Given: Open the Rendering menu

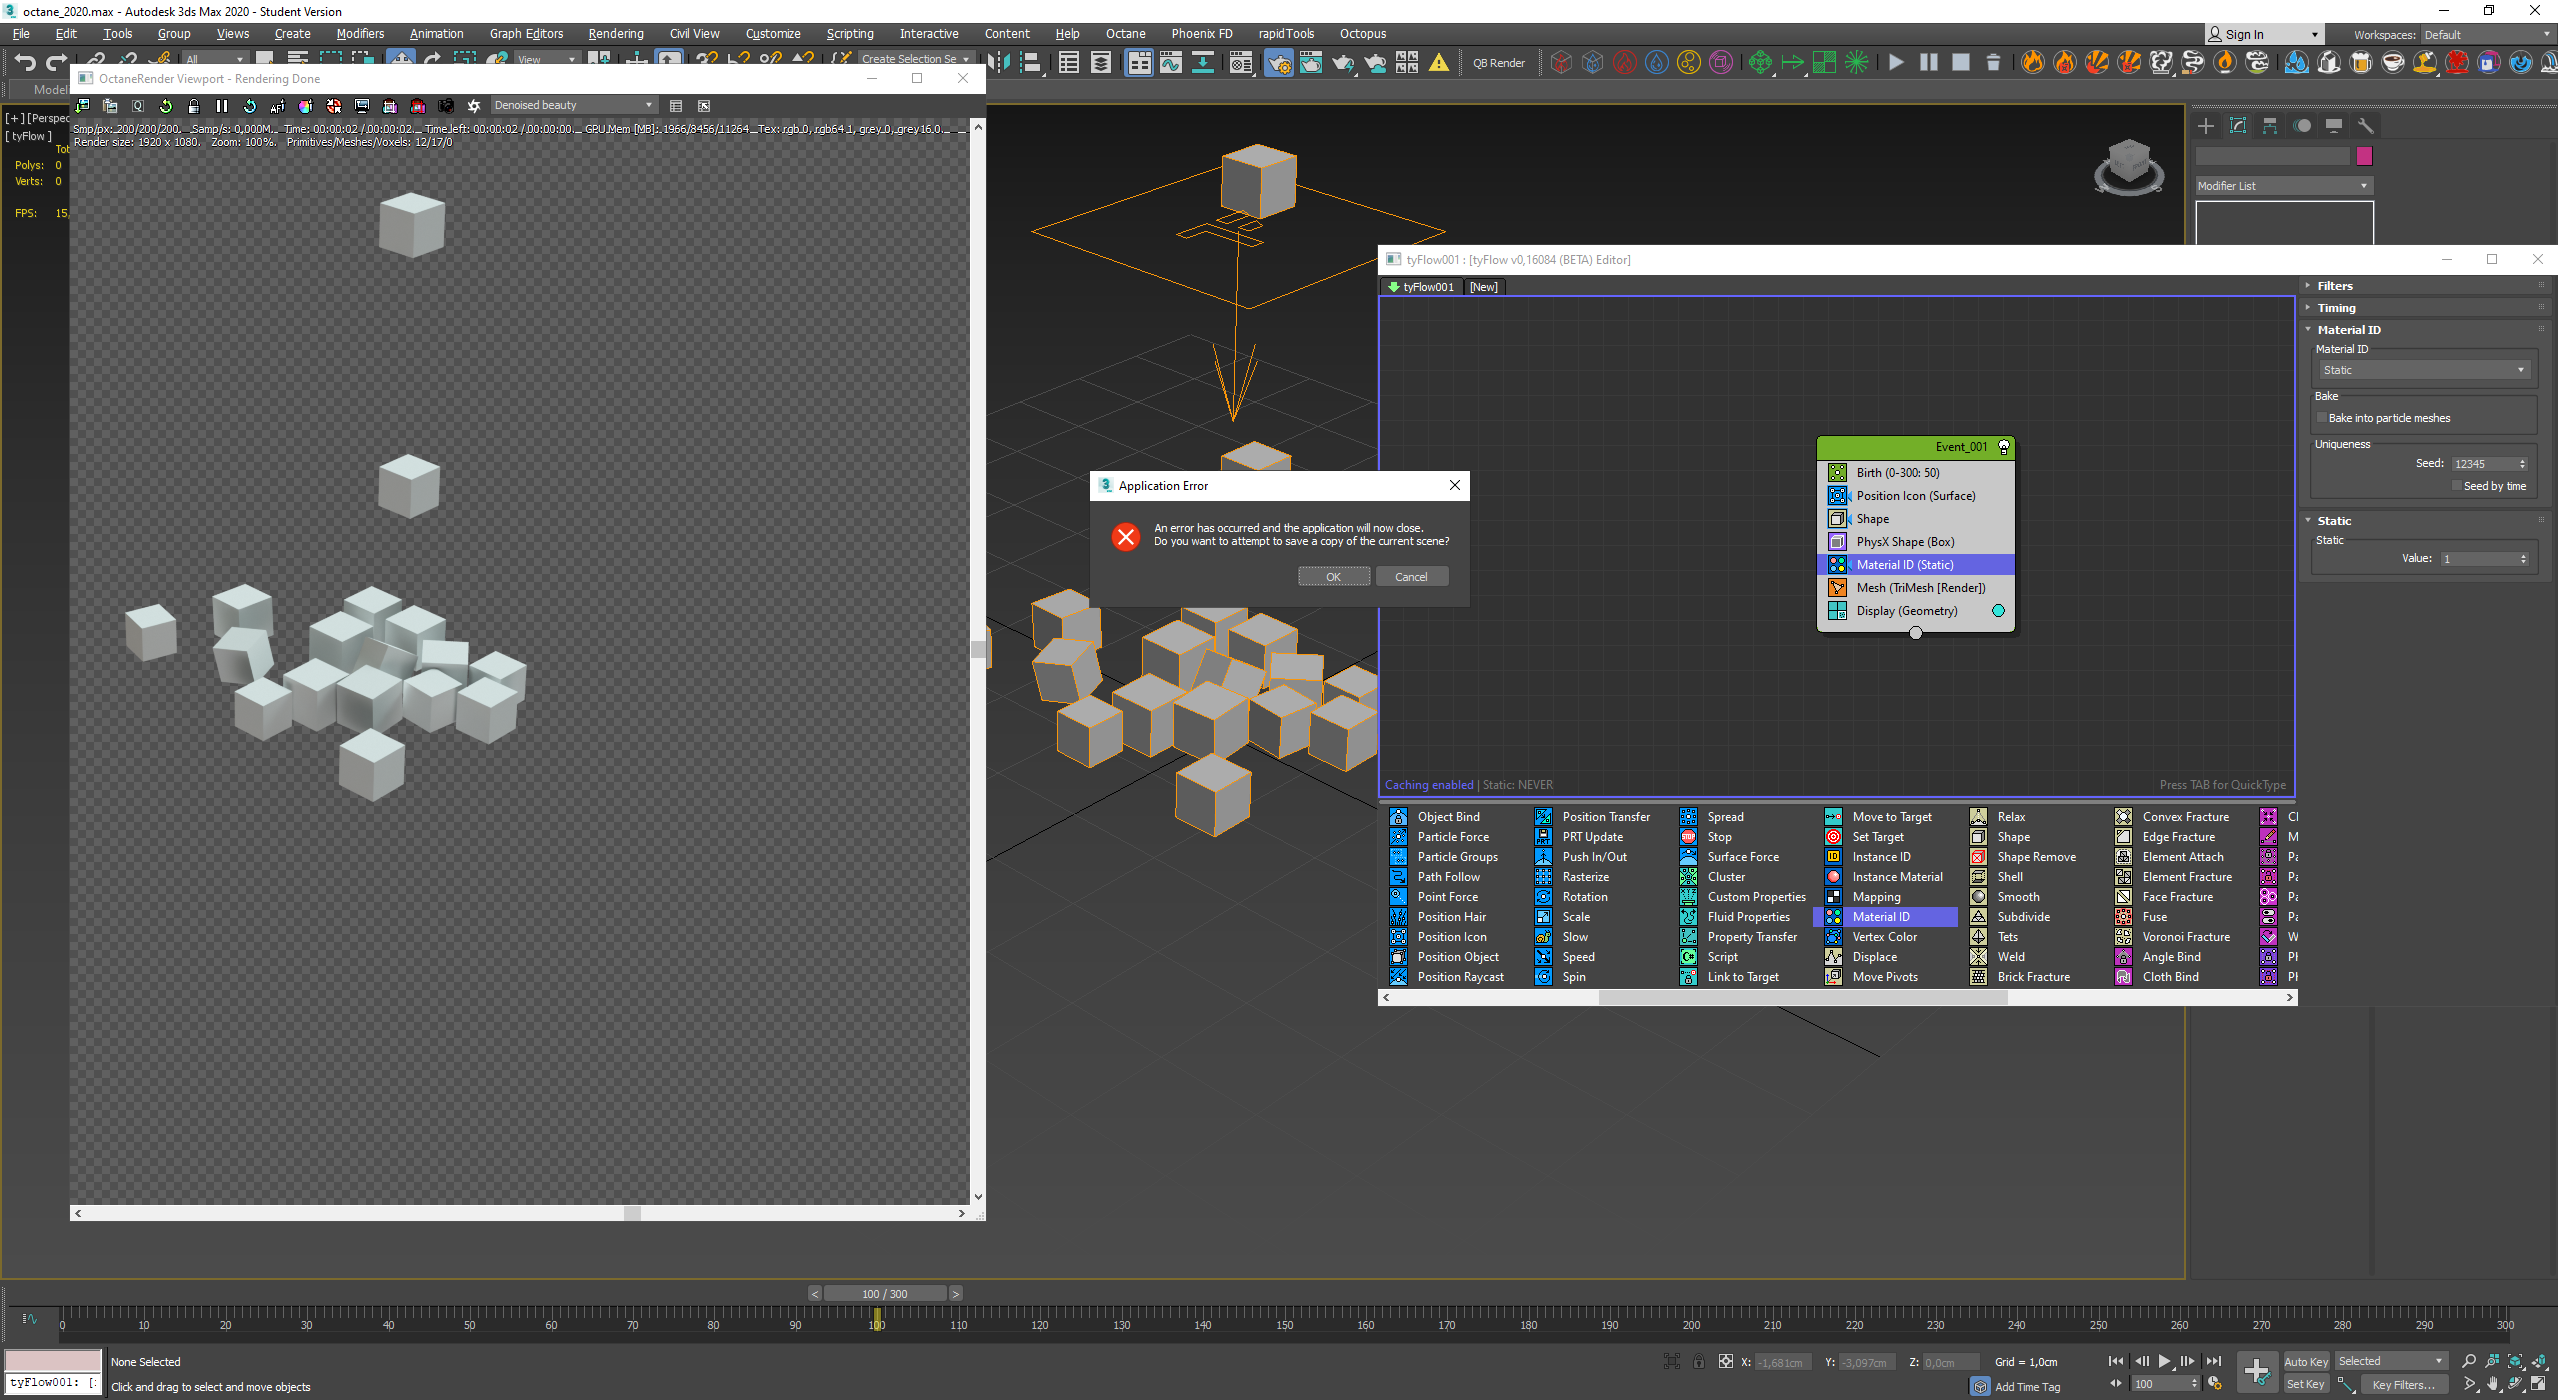Looking at the screenshot, I should 615,34.
